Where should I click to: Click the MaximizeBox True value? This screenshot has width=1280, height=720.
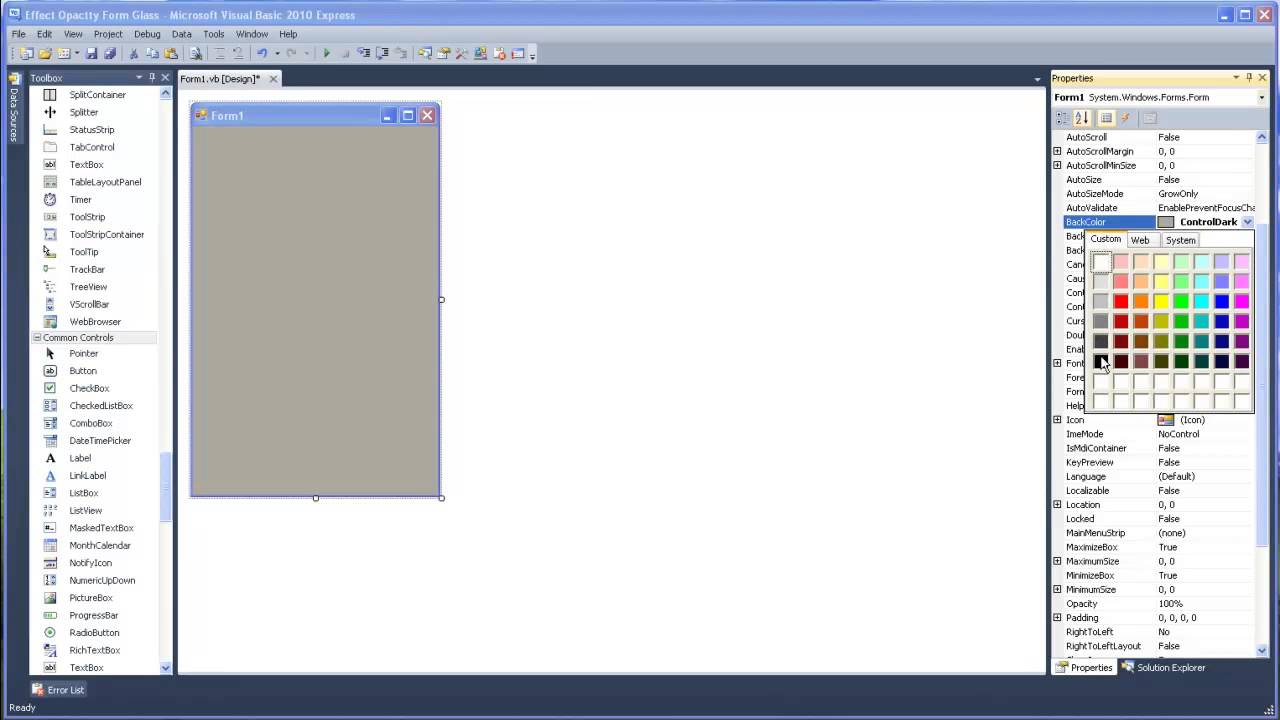pos(1205,547)
